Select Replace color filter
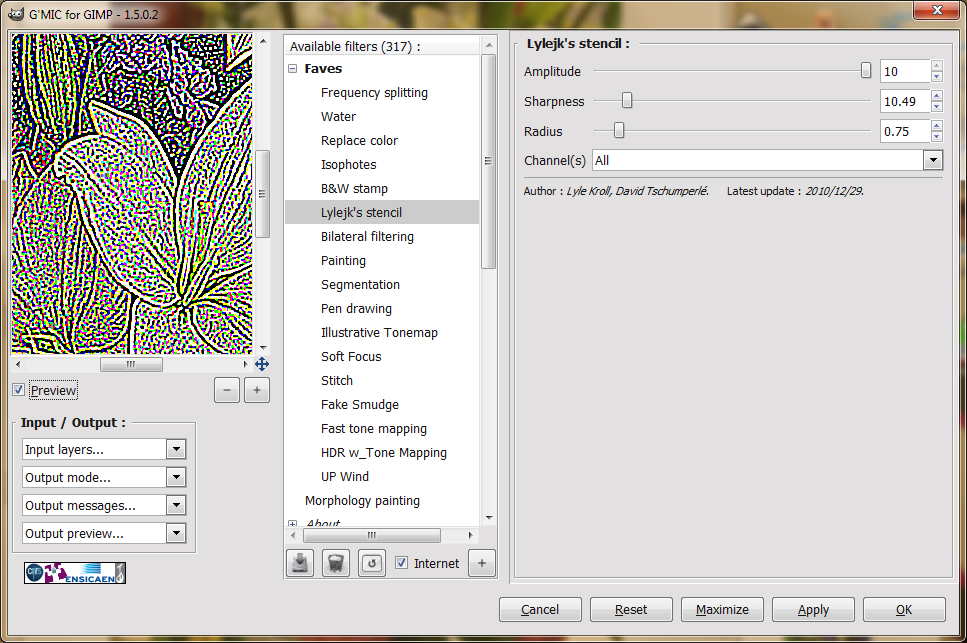The height and width of the screenshot is (643, 967). [x=359, y=141]
